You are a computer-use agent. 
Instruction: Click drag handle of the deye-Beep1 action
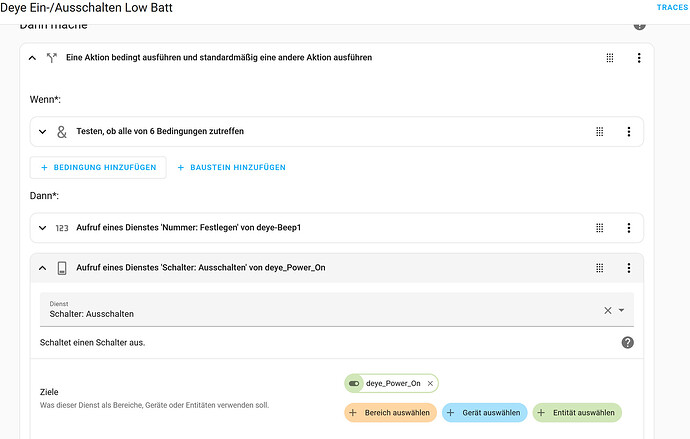[600, 227]
